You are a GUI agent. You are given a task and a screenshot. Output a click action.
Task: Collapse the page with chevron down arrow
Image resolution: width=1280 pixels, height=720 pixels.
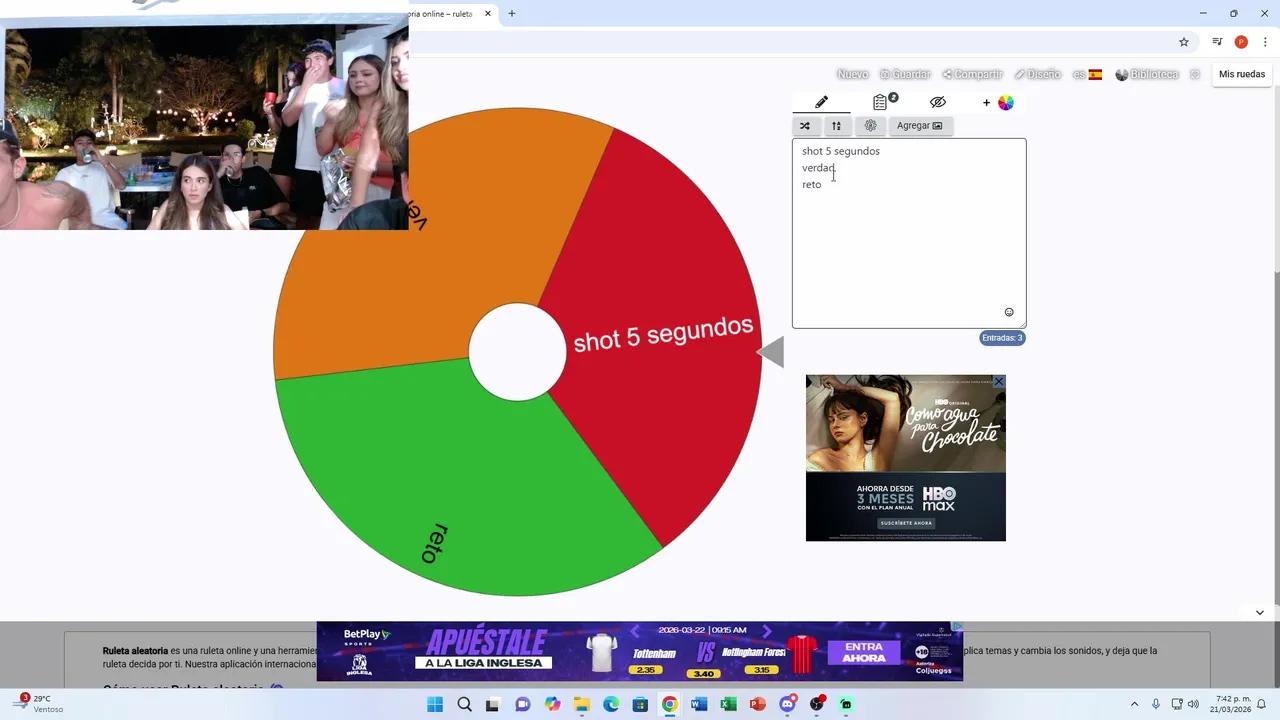pyautogui.click(x=1259, y=613)
